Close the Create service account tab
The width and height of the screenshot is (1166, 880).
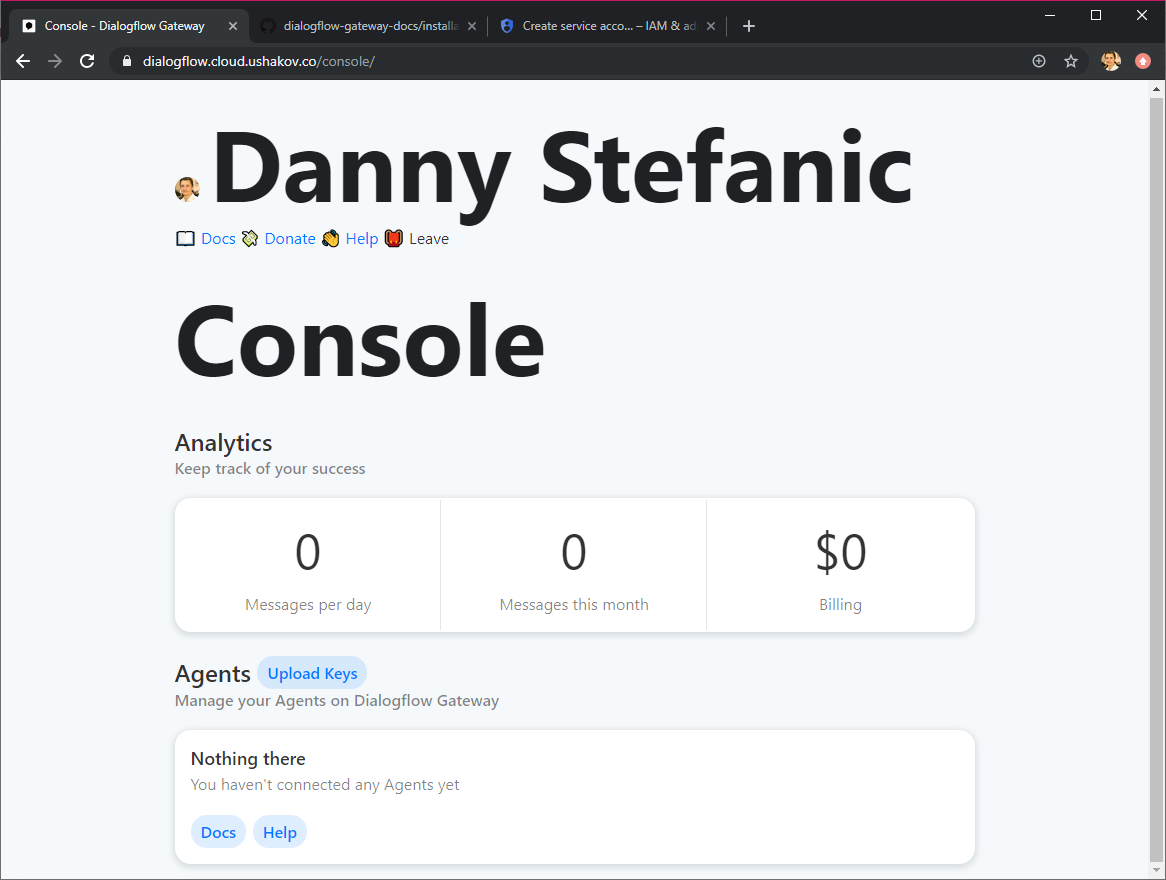pyautogui.click(x=711, y=26)
